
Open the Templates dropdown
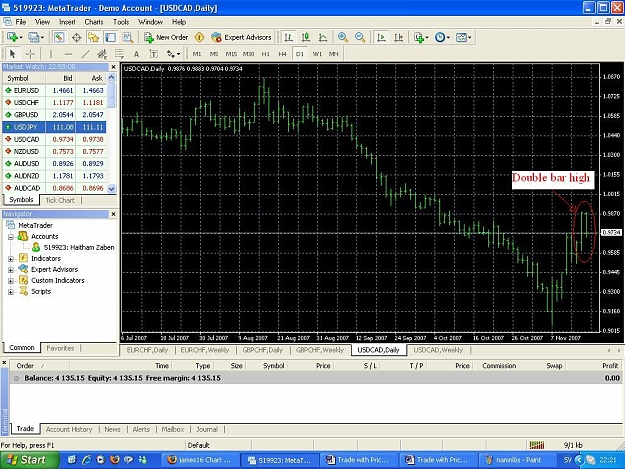(x=463, y=37)
